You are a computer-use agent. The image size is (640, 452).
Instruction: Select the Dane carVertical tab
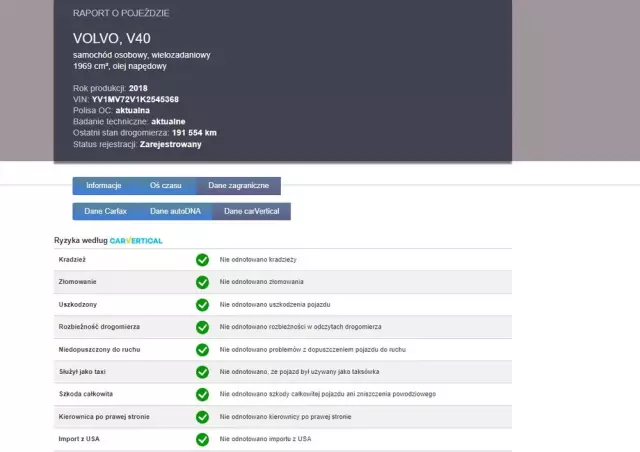click(252, 212)
